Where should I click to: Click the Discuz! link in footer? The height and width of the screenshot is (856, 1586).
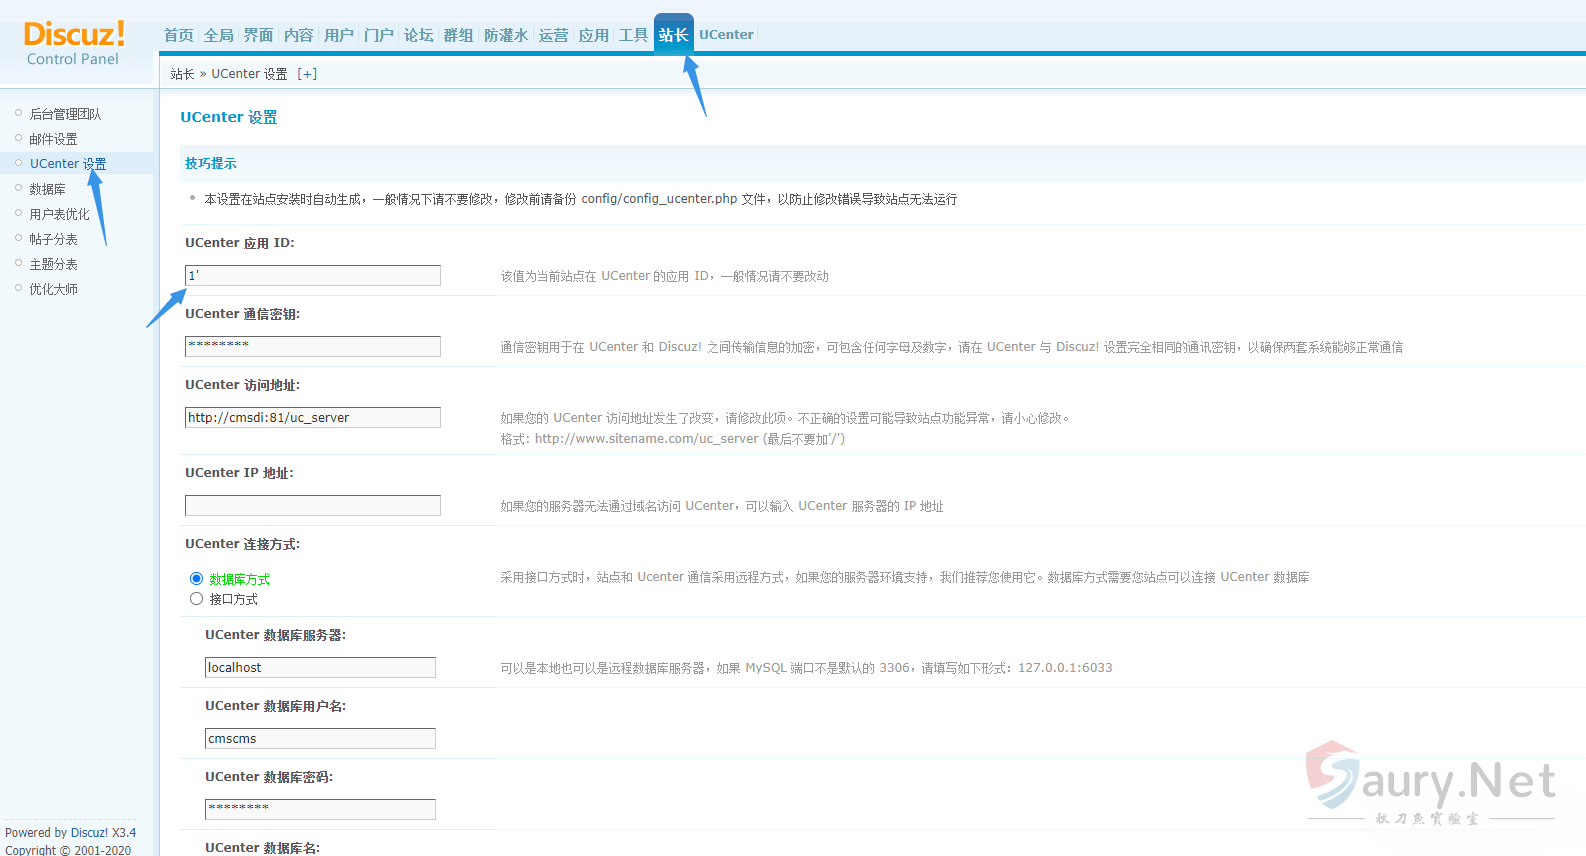pos(89,833)
